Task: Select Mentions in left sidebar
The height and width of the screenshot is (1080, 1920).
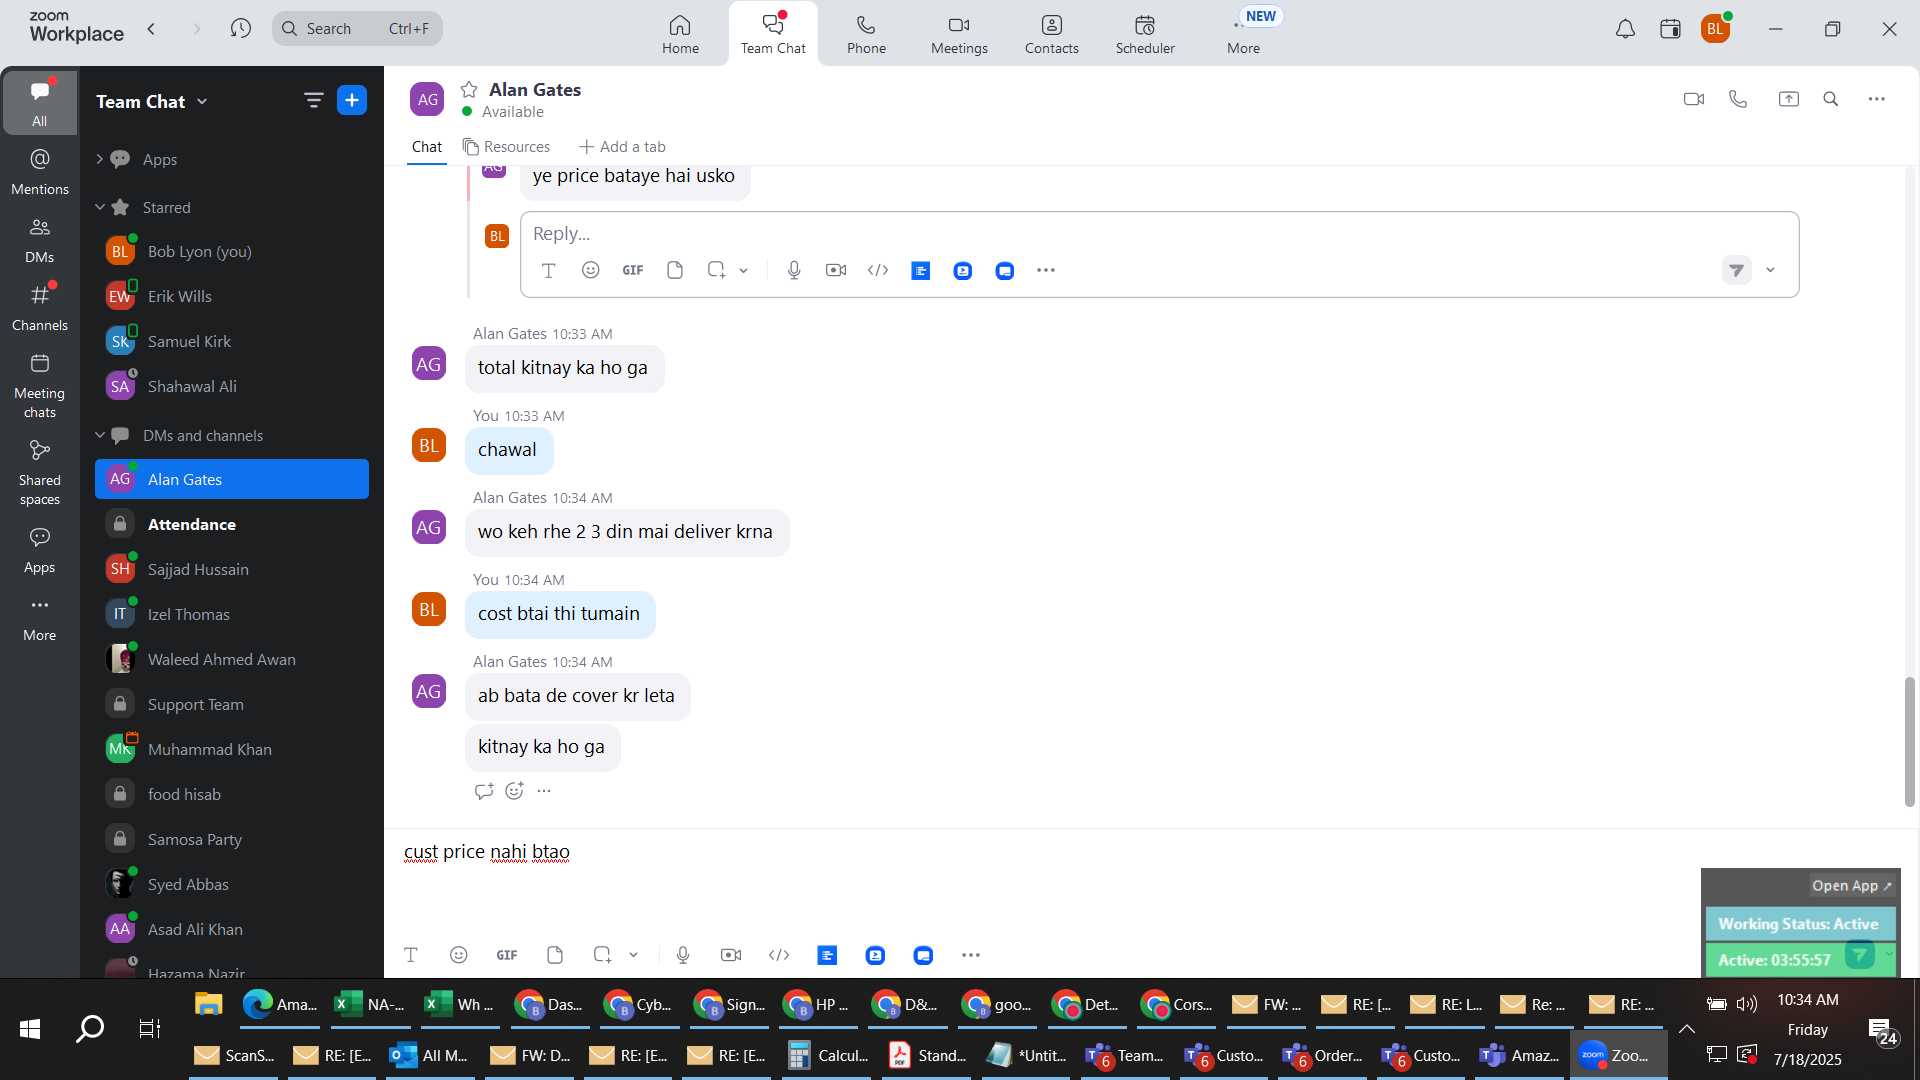Action: 40,171
